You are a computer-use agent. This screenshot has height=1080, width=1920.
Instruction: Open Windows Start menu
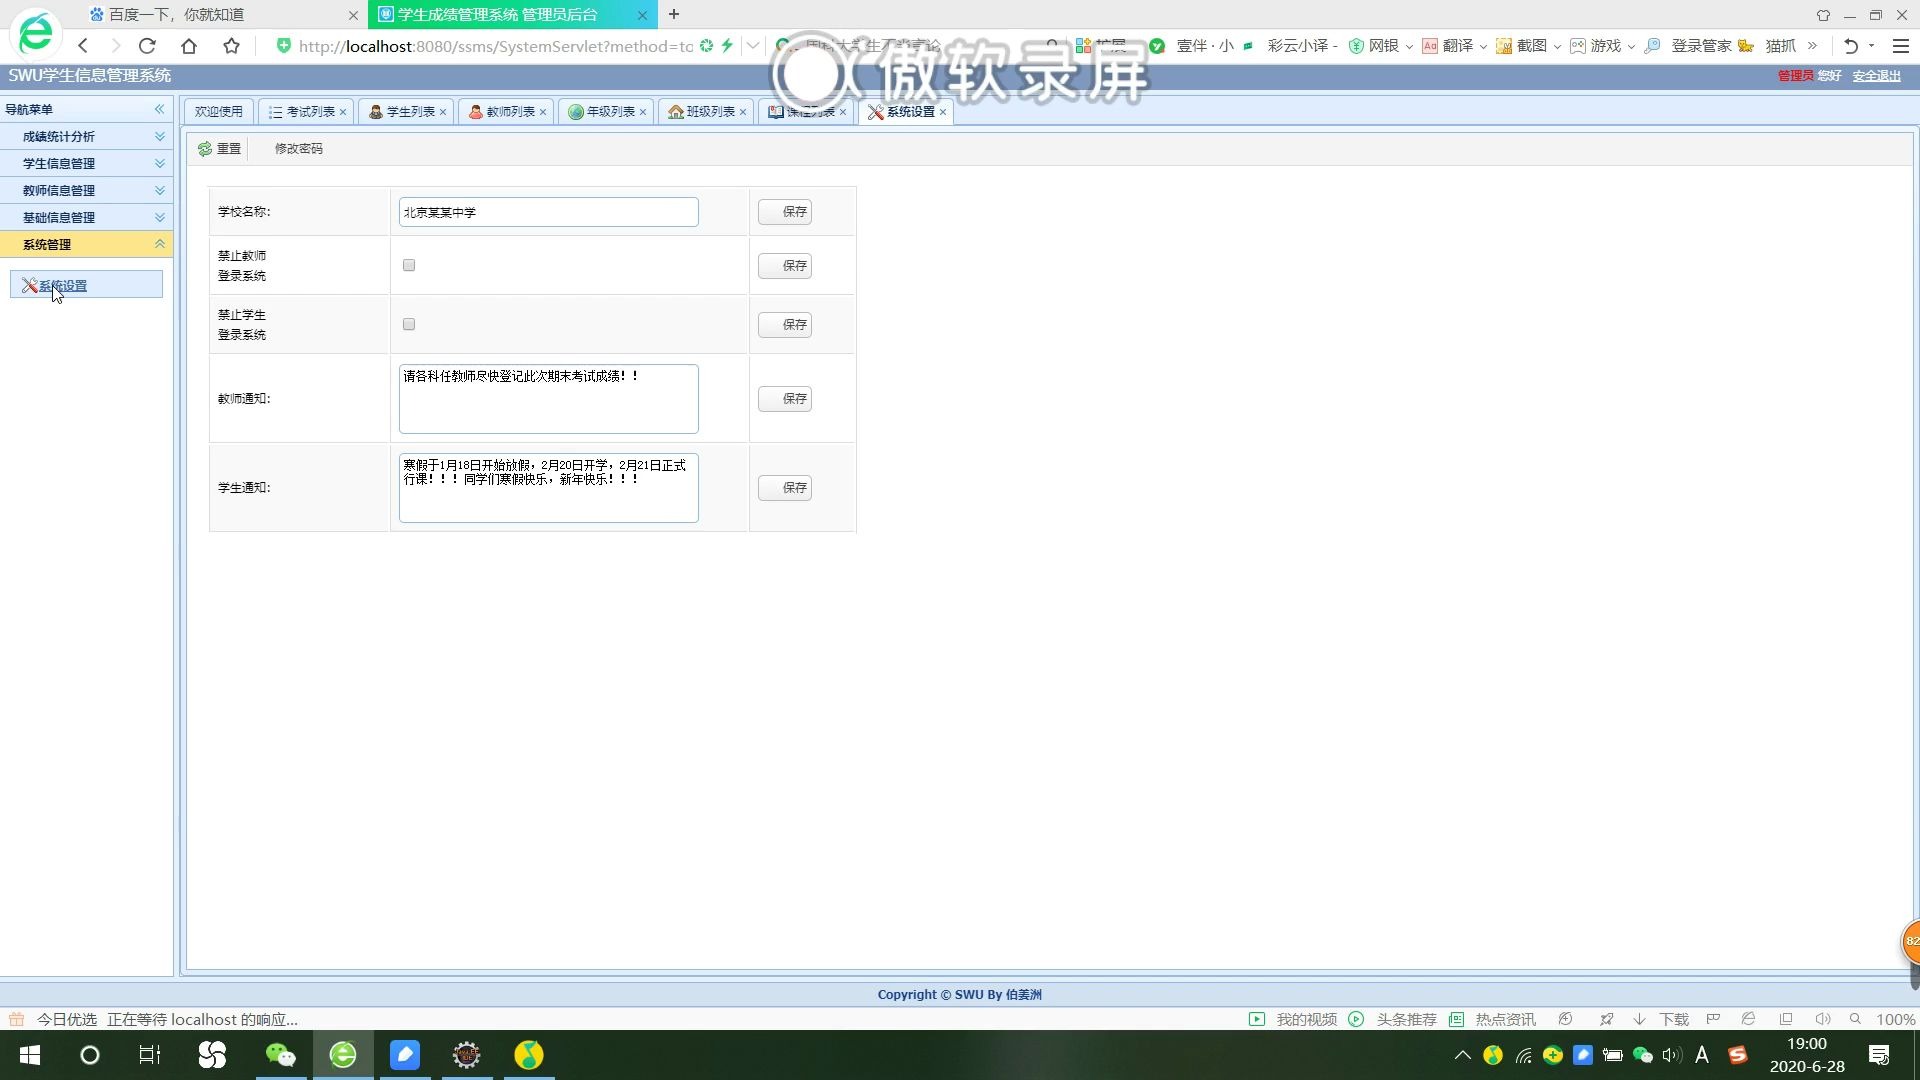tap(30, 1055)
